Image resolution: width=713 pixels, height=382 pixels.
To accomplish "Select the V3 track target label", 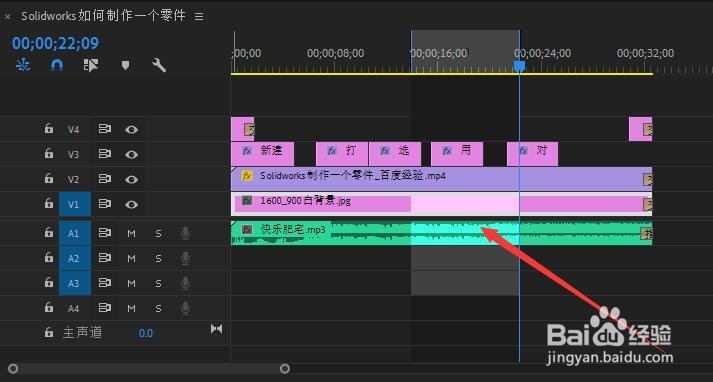I will [73, 155].
